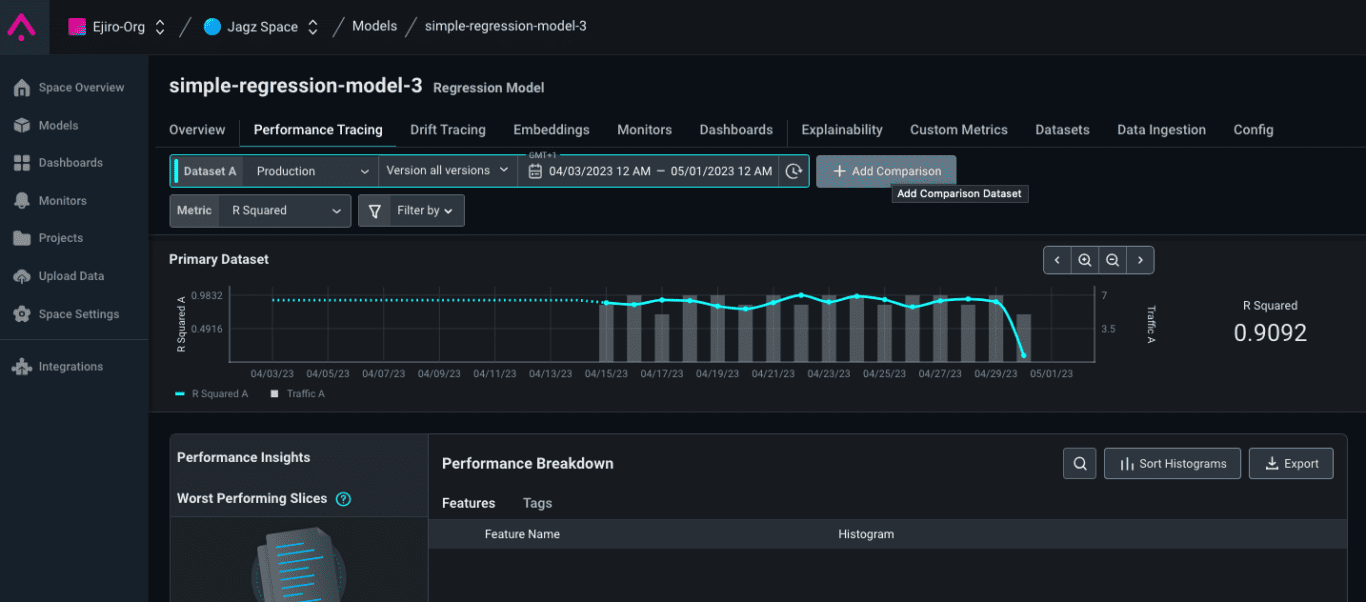
Task: Click the clock icon beside date range
Action: click(x=793, y=171)
